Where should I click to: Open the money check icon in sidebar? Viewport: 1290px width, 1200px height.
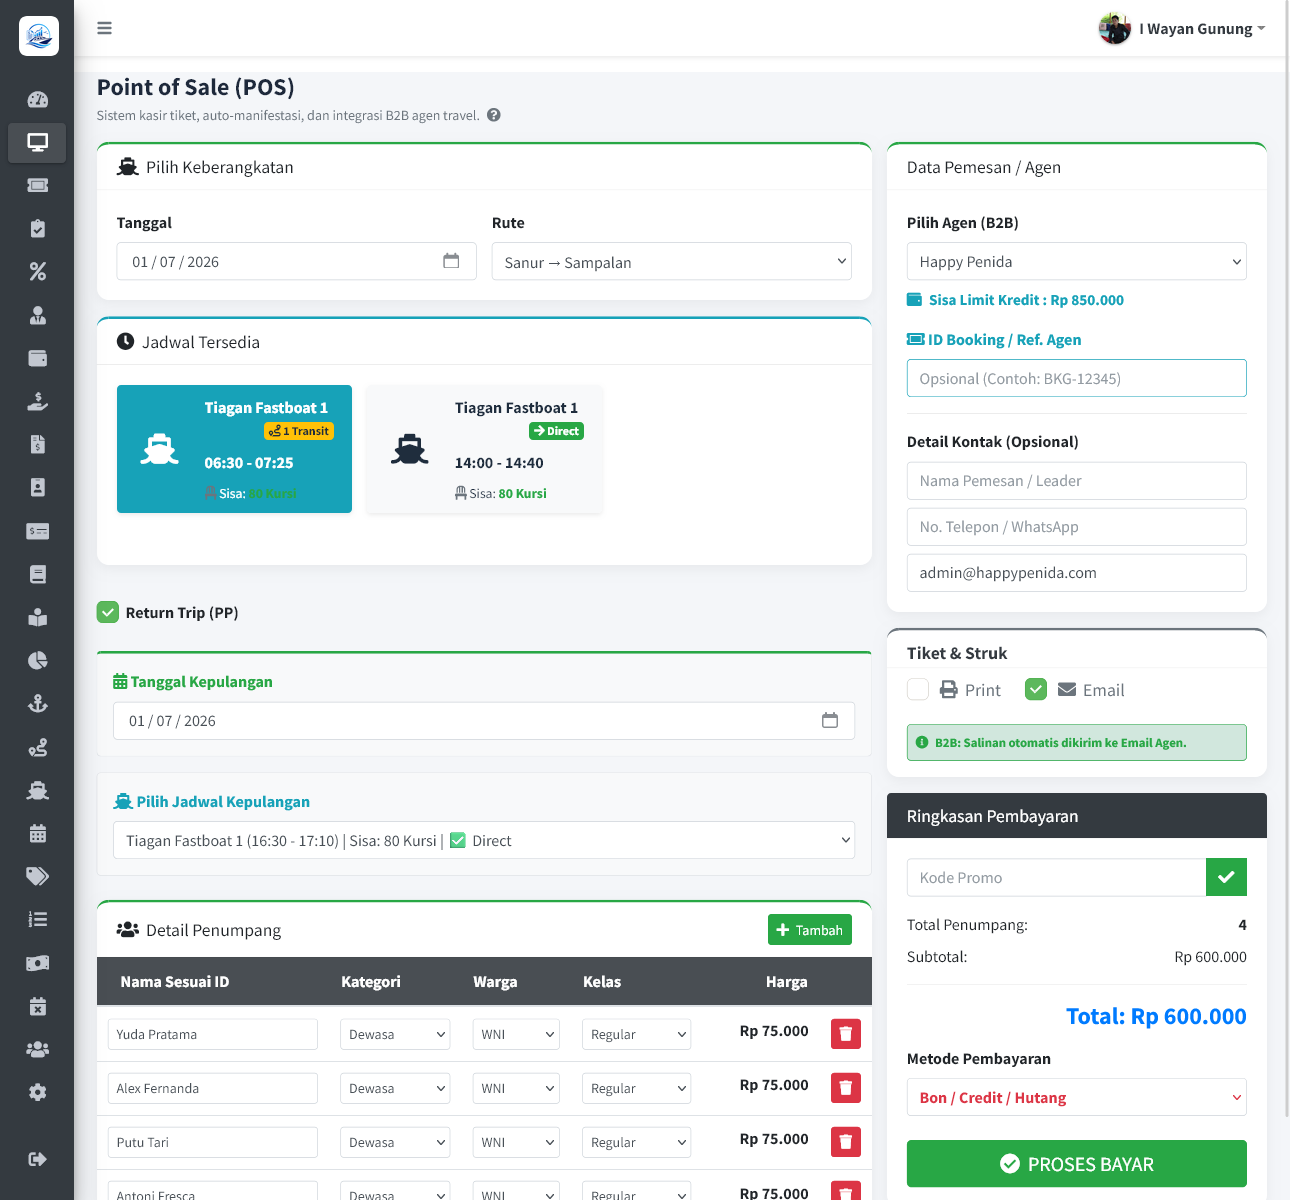tap(37, 531)
